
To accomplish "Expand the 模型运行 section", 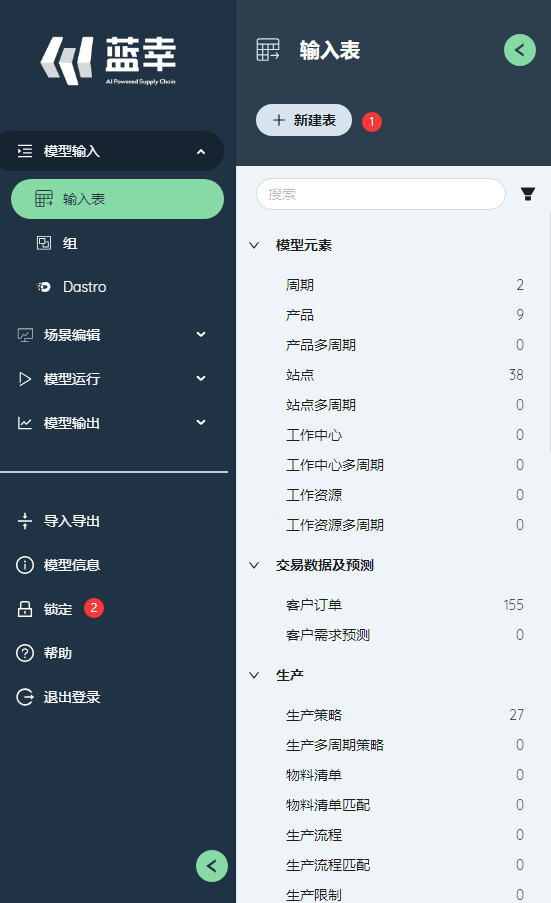I will tap(112, 378).
